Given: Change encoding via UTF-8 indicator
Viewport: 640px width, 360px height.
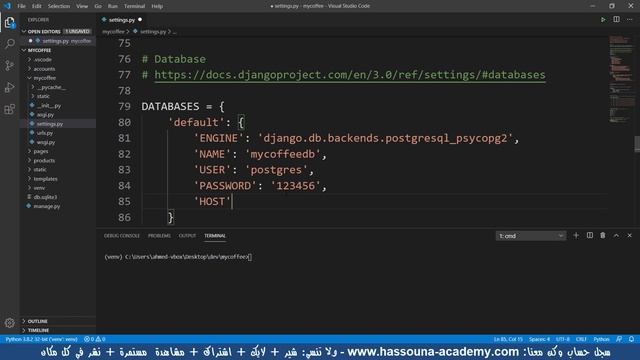Looking at the screenshot, I should [563, 339].
